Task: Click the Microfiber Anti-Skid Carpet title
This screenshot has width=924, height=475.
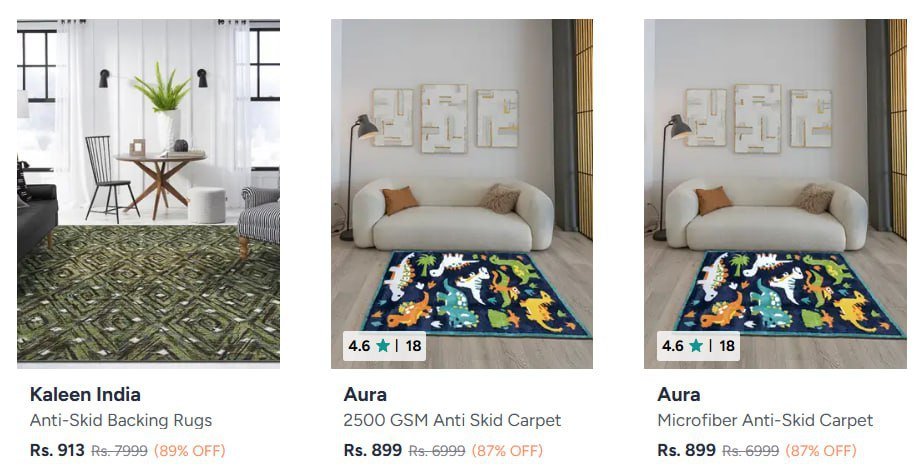Action: 765,420
